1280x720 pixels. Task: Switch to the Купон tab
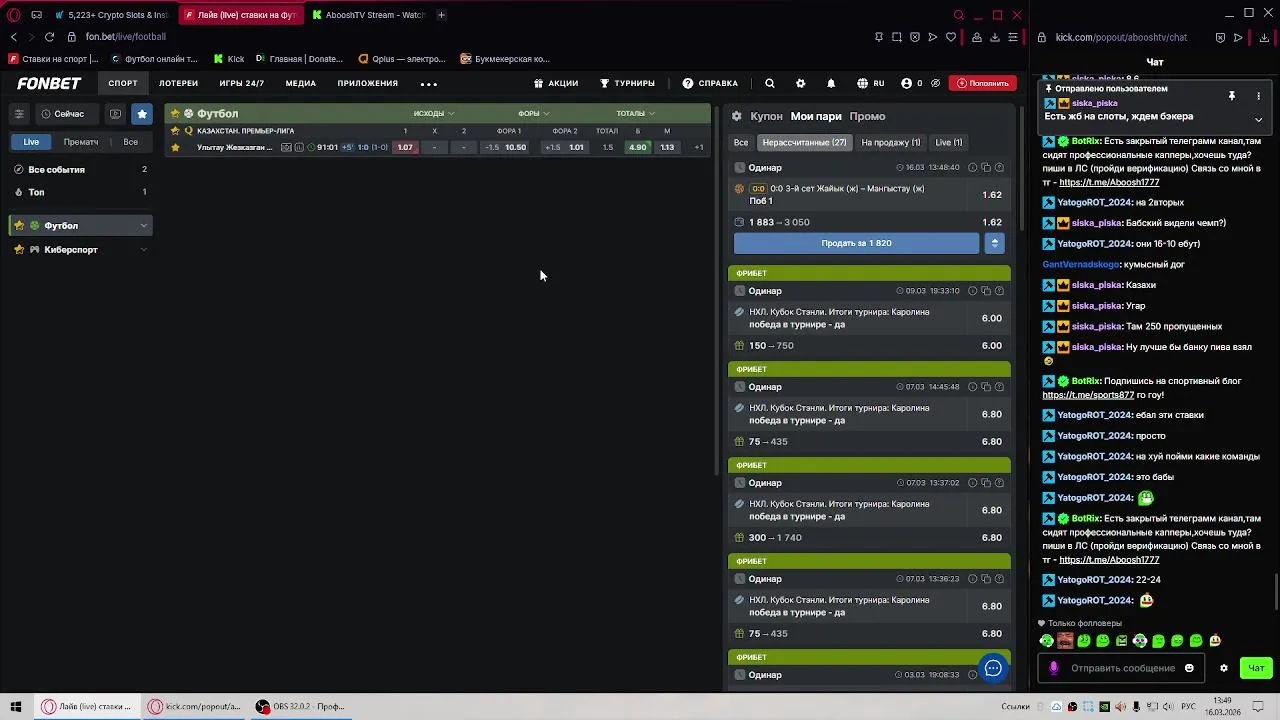tap(766, 116)
